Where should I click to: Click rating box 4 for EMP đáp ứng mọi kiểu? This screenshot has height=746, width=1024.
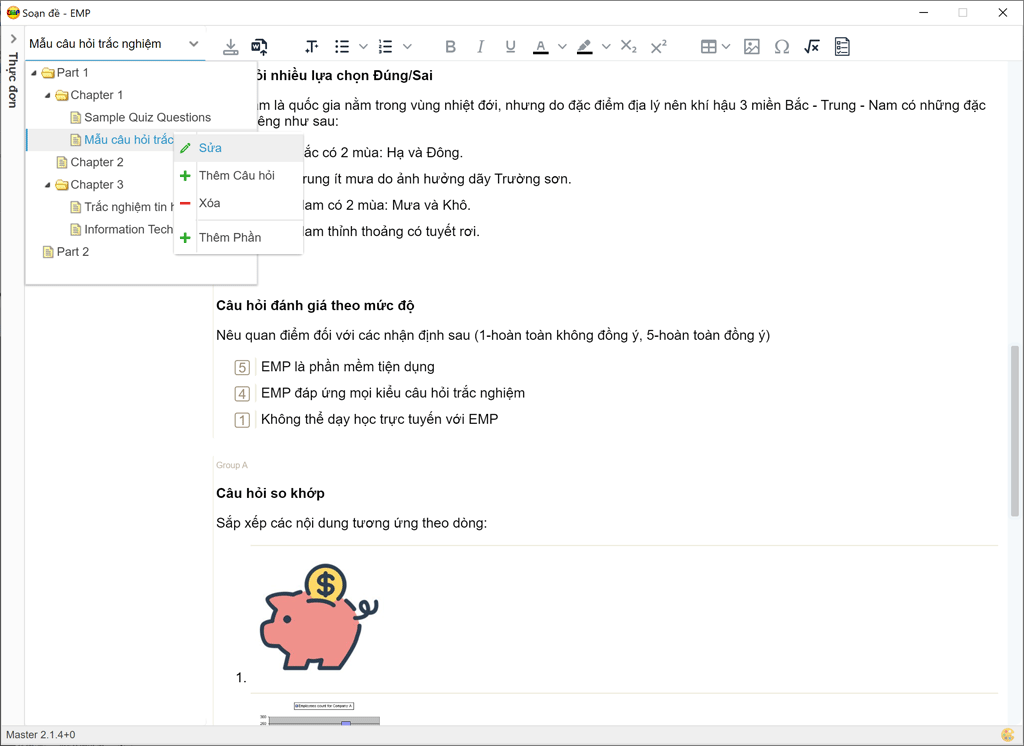242,394
